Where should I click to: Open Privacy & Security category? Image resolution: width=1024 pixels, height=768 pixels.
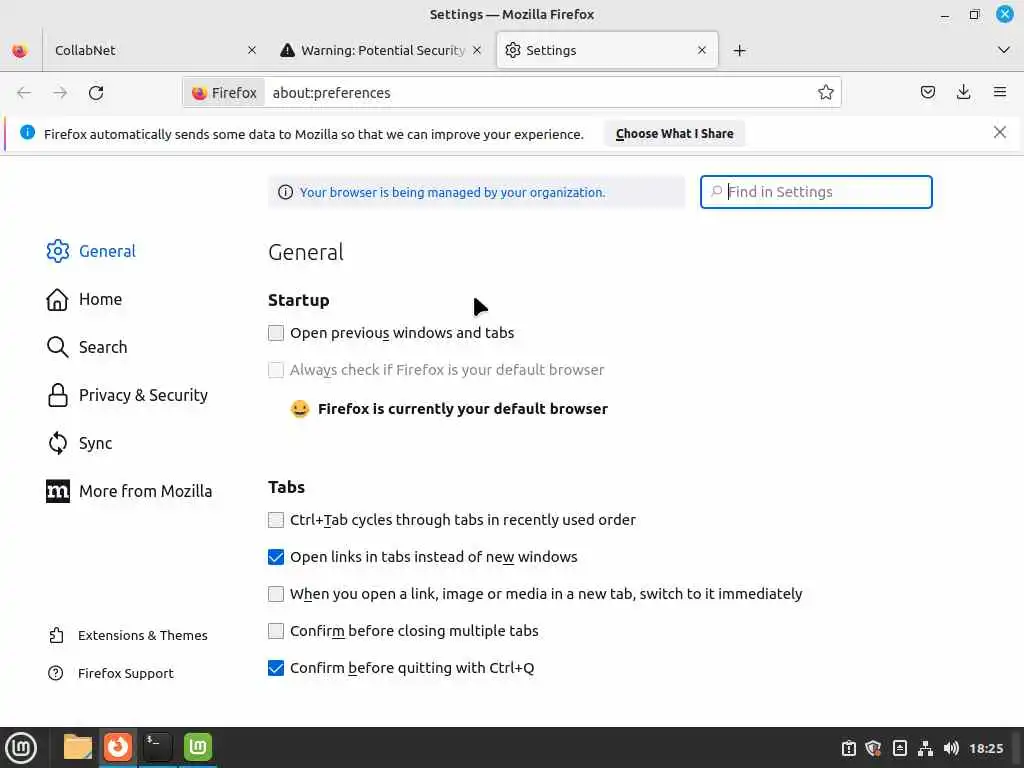[x=127, y=395]
